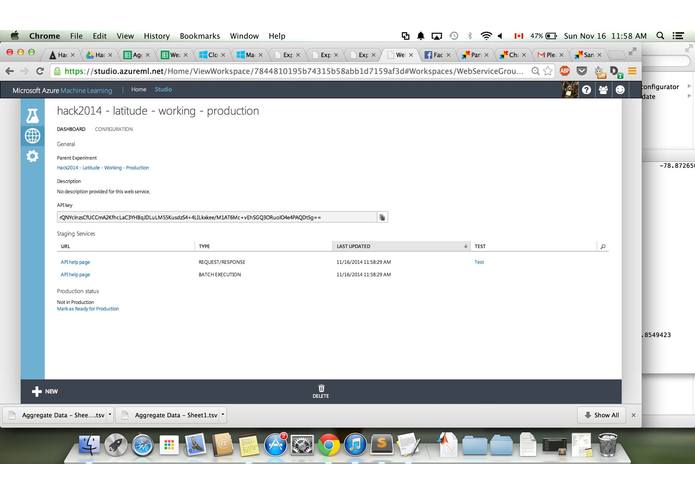Screen dimensions: 695x494
Task: Copy the API key with clipboard icon
Action: [x=382, y=217]
